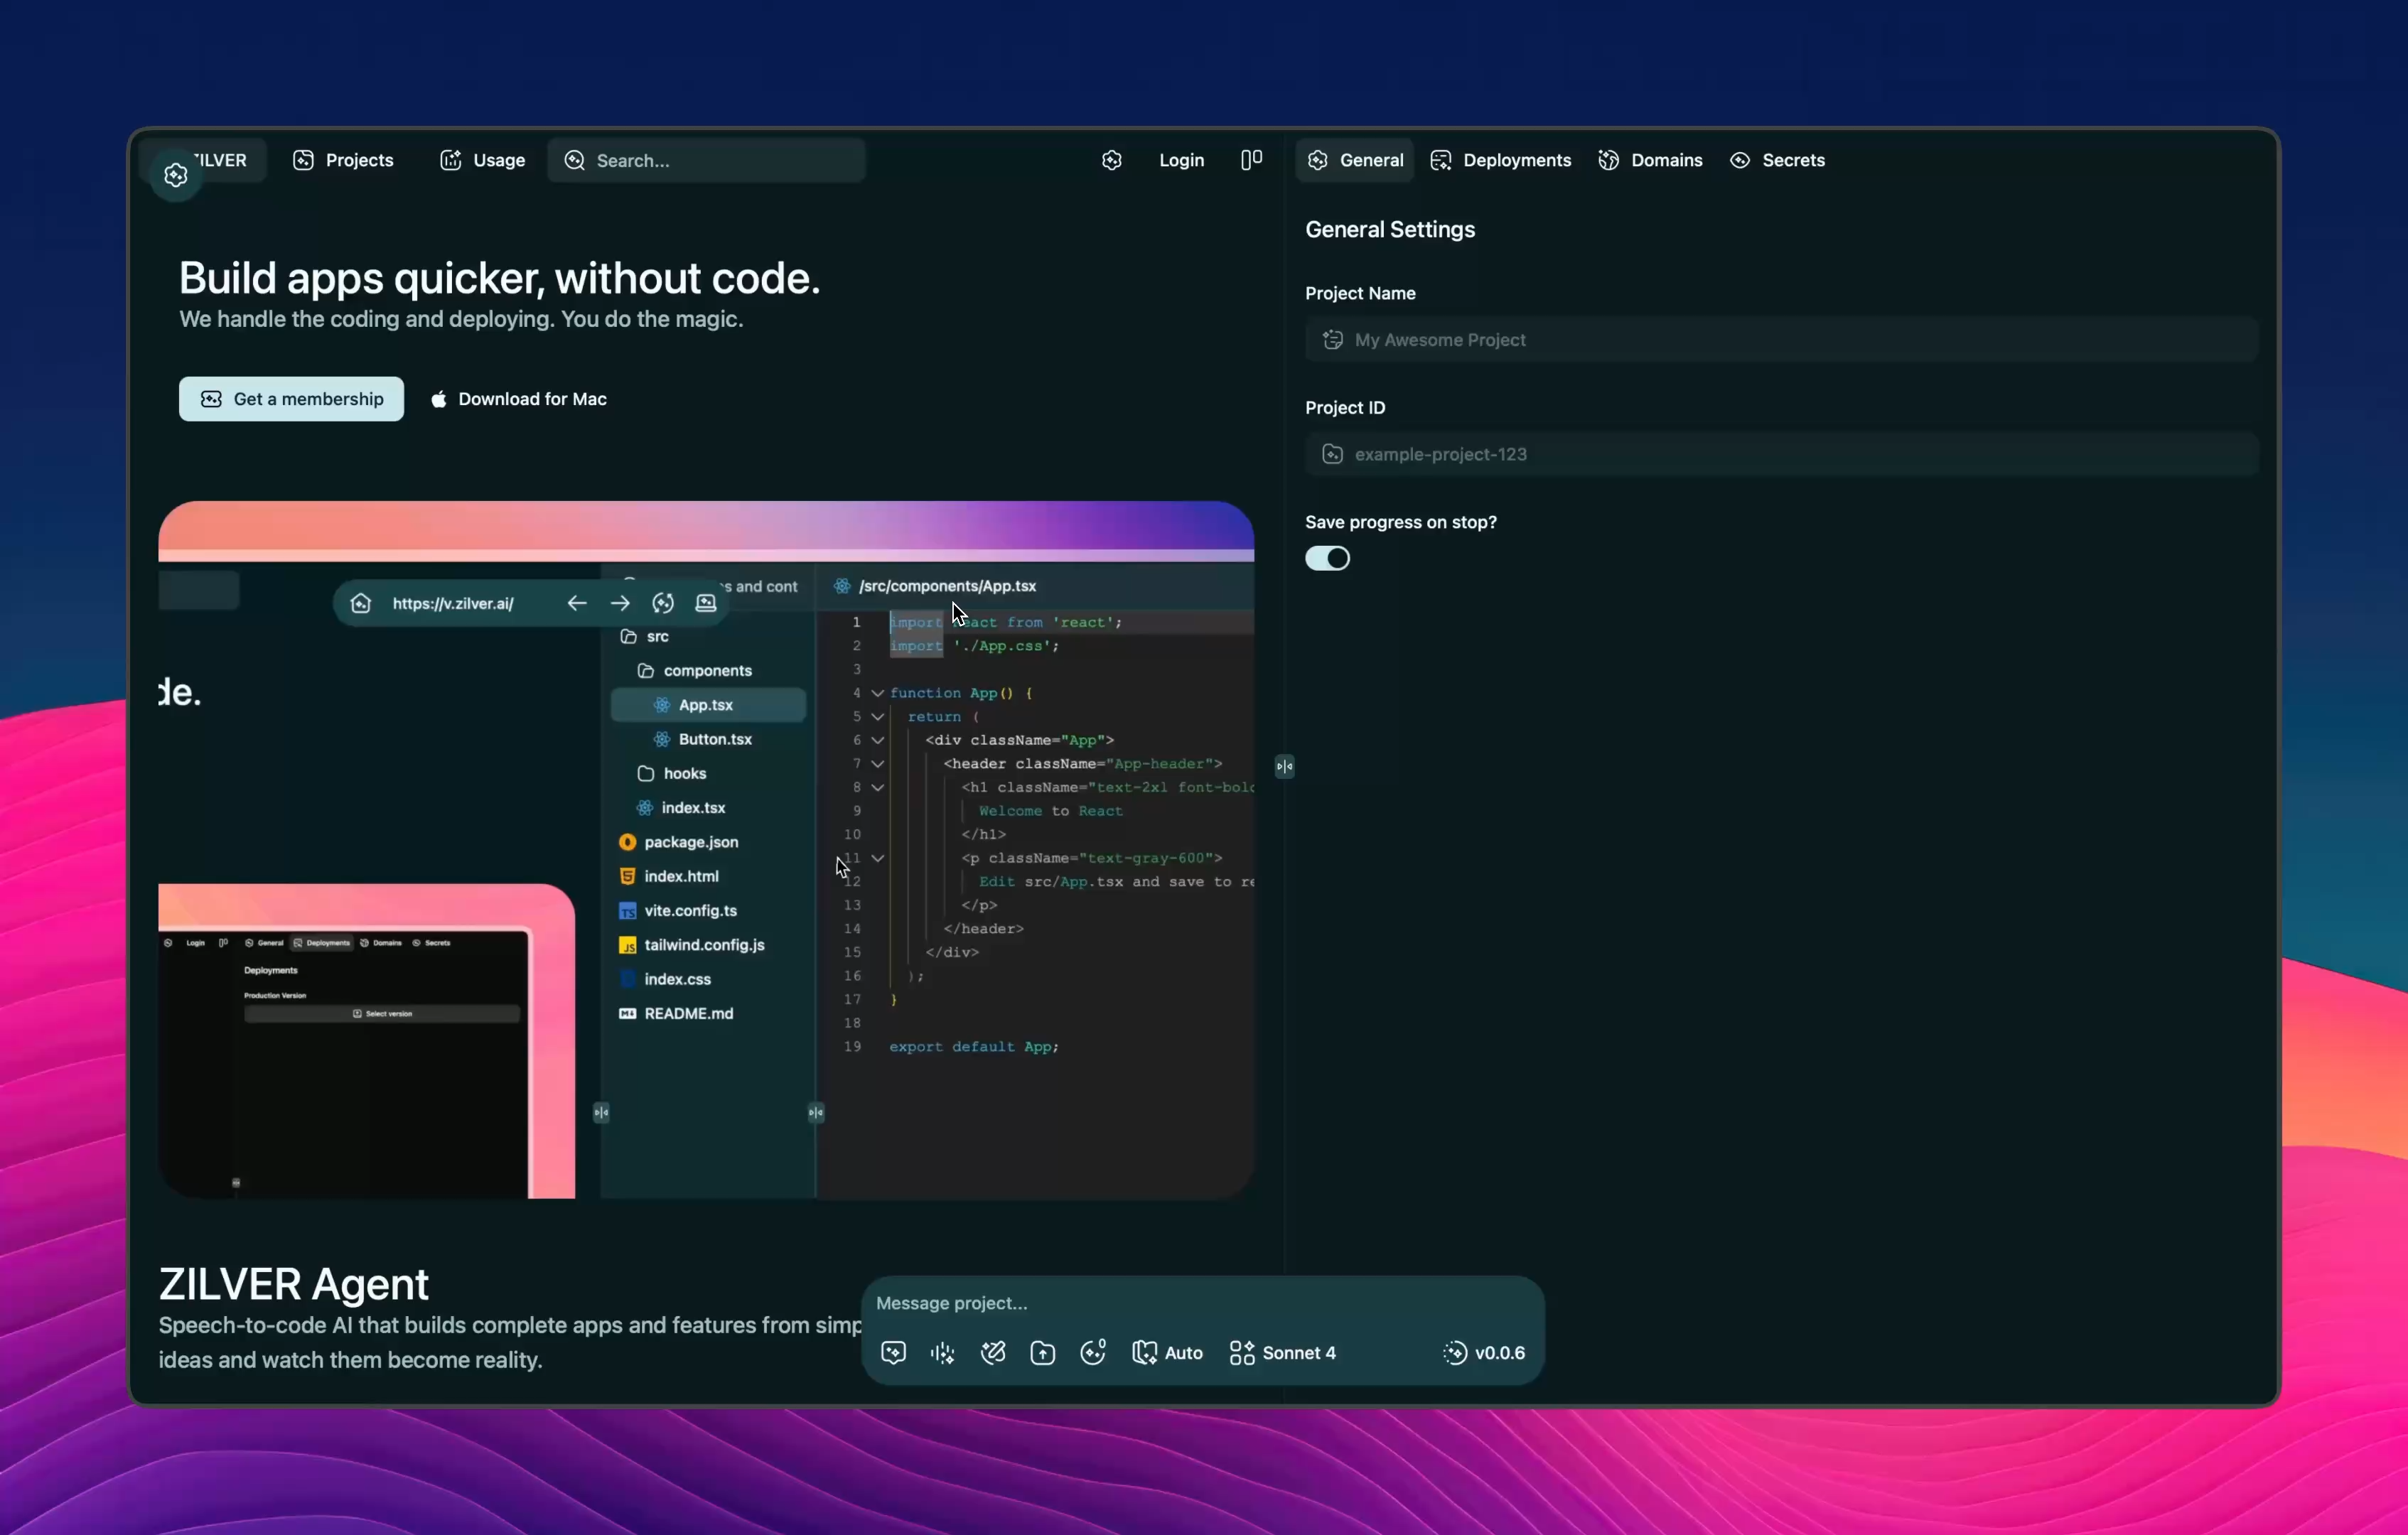Open the Projects page
Screen dimensions: 2408x1535
pyautogui.click(x=343, y=160)
